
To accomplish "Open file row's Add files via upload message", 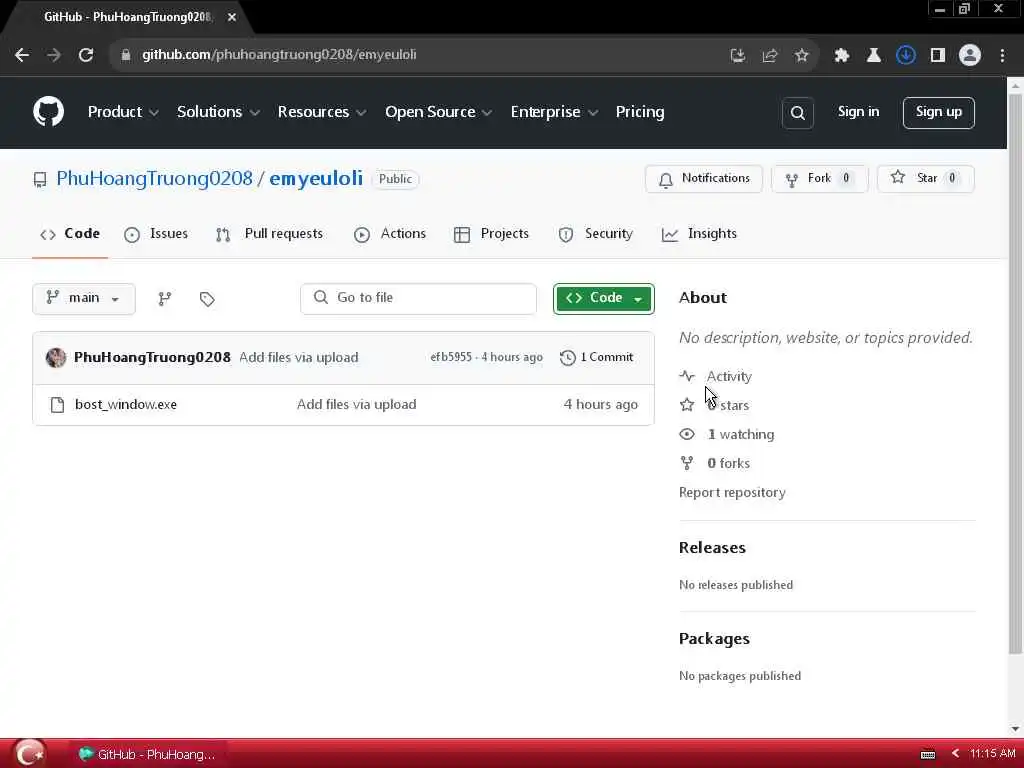I will 357,404.
